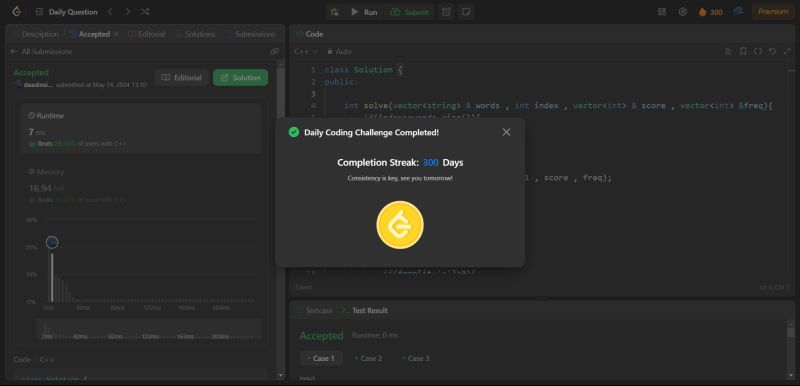
Task: Open the timer alarm clock icon
Action: [446, 12]
